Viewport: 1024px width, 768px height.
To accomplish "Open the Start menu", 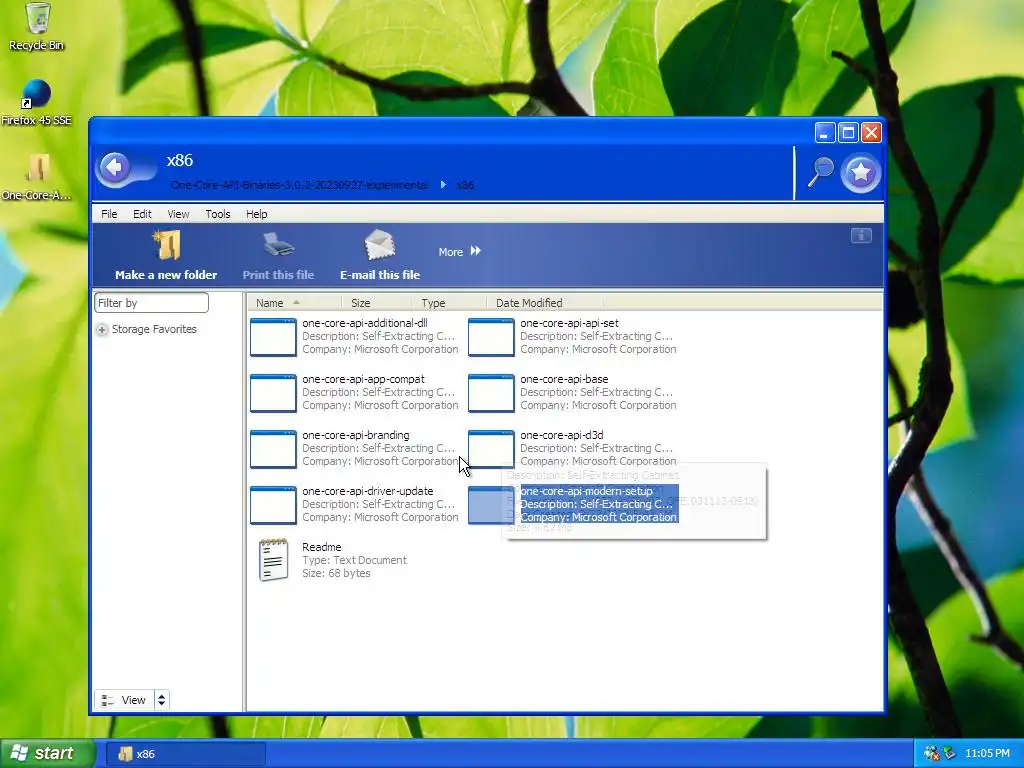I will point(46,754).
